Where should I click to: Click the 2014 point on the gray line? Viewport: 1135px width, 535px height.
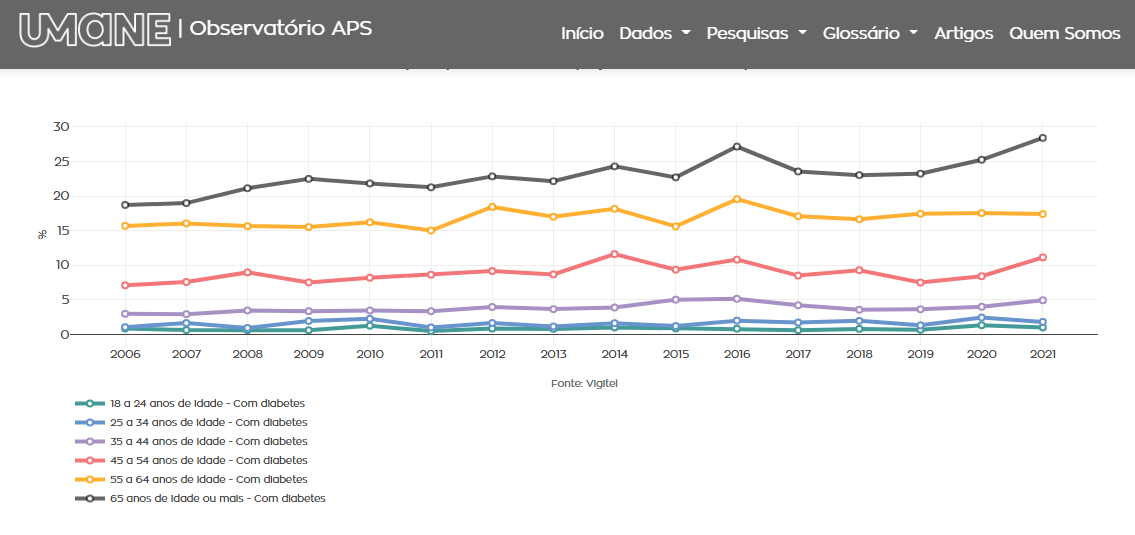click(614, 166)
